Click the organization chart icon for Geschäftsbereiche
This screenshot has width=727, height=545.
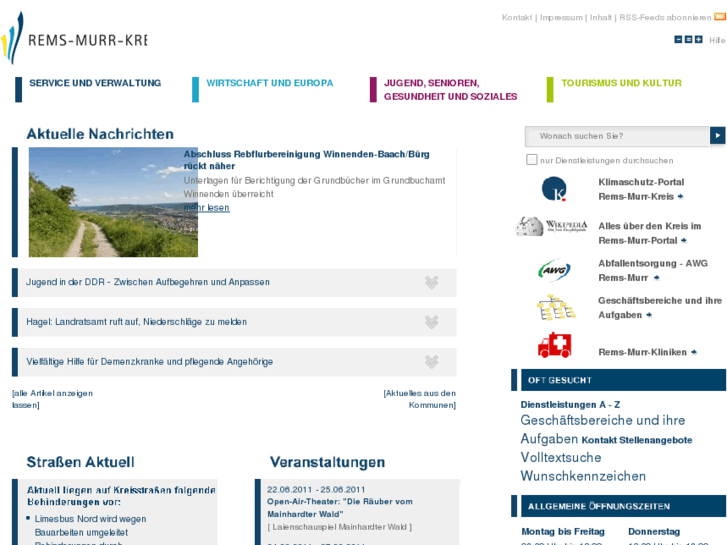[555, 308]
